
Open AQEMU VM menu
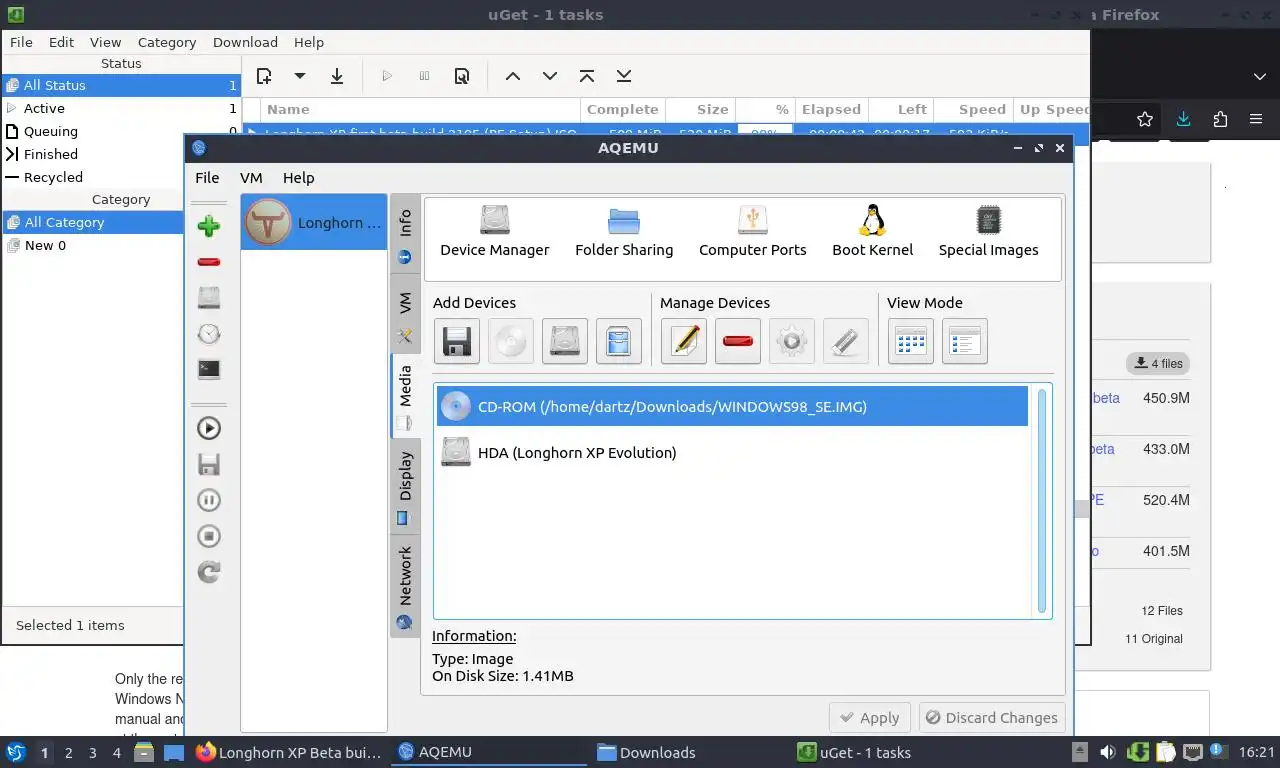tap(251, 177)
